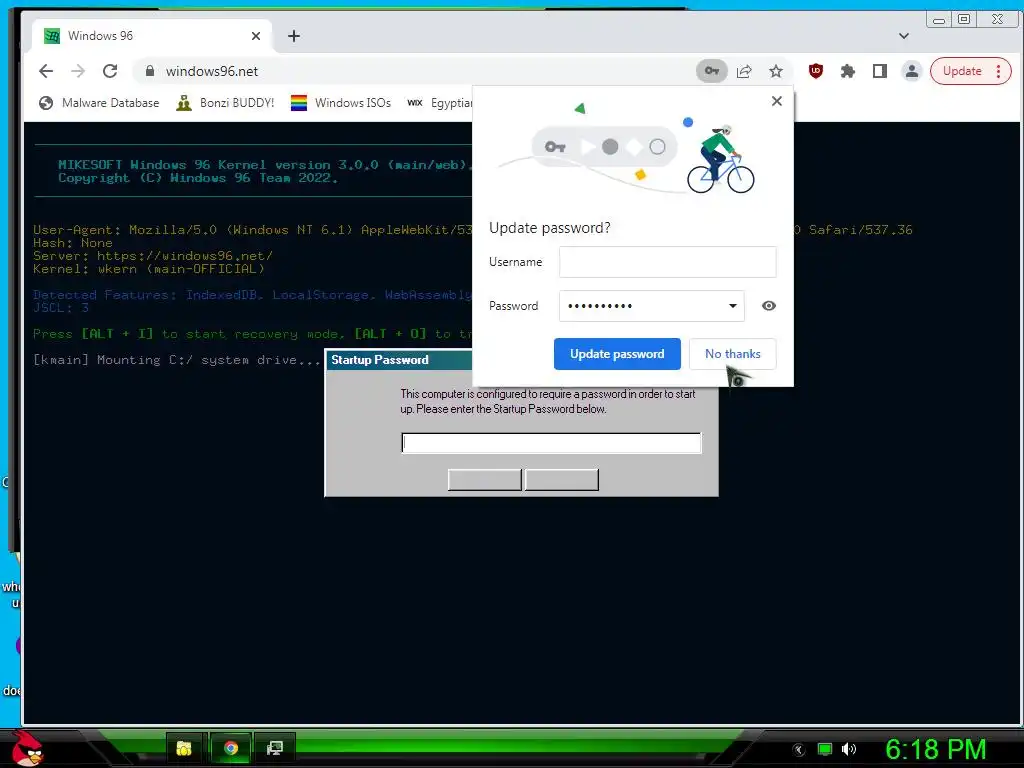Close the Update password popup

[776, 101]
